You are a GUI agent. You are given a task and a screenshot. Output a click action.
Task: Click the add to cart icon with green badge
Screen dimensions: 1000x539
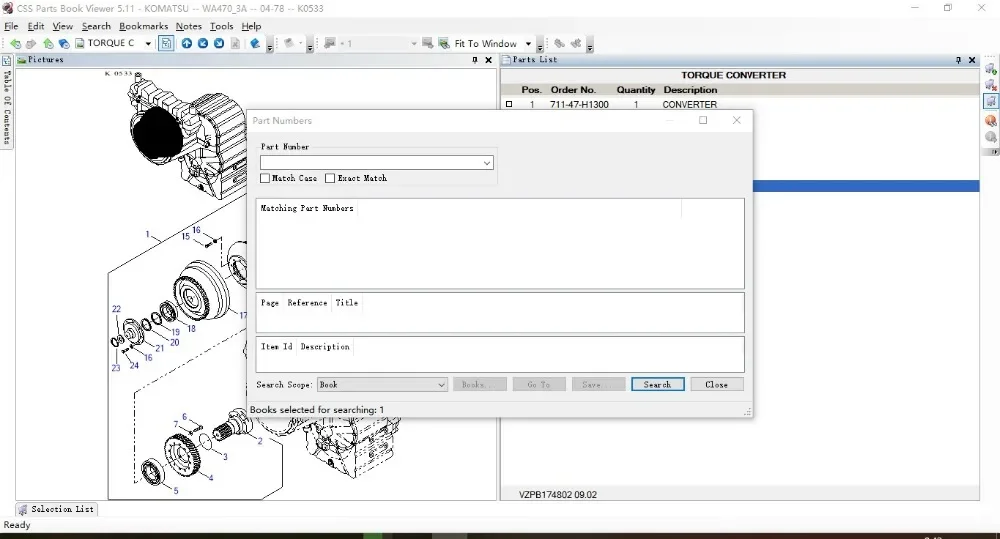coord(990,69)
